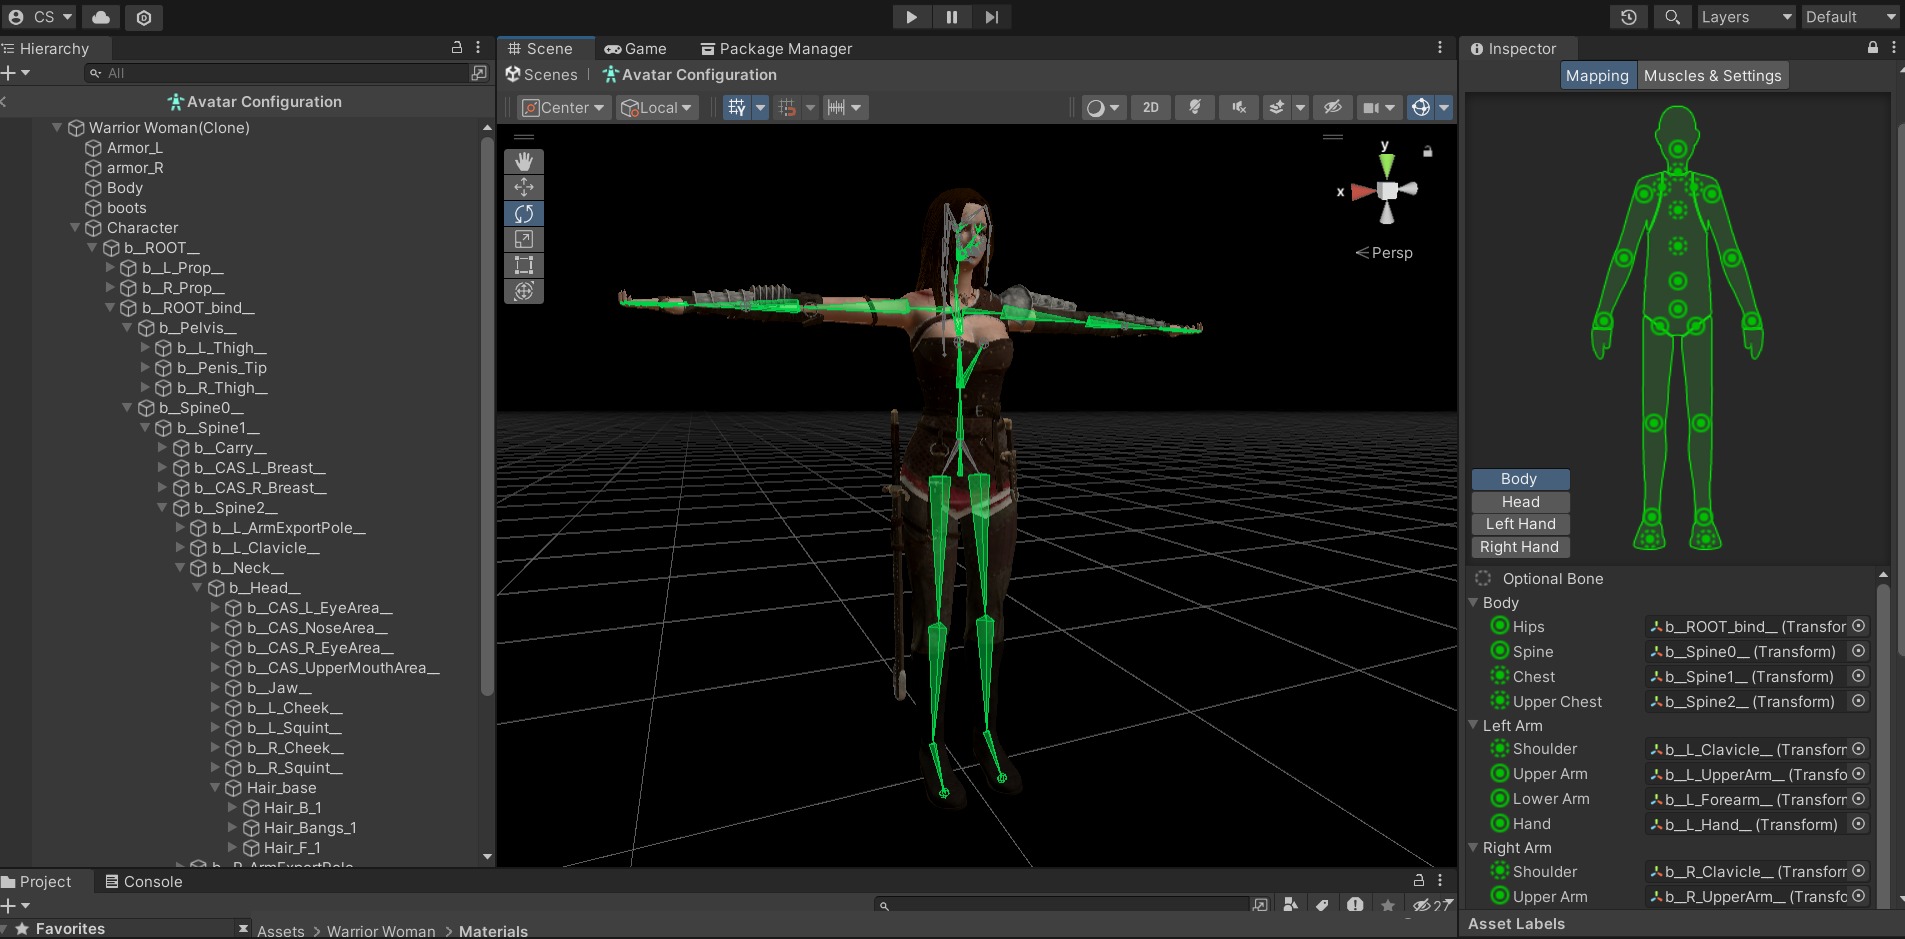
Task: Select the Transform tool in Scene
Action: pyautogui.click(x=523, y=291)
